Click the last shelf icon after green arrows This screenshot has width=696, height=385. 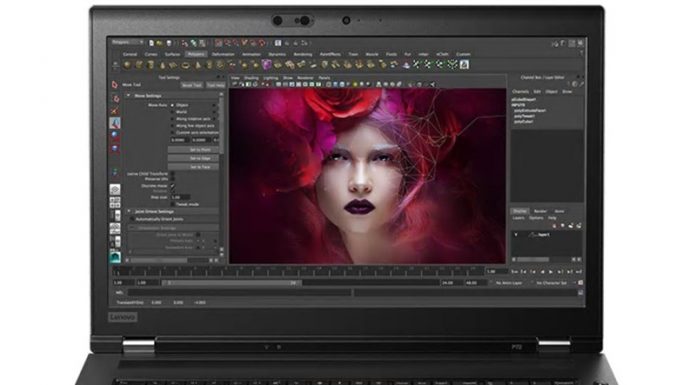click(464, 65)
